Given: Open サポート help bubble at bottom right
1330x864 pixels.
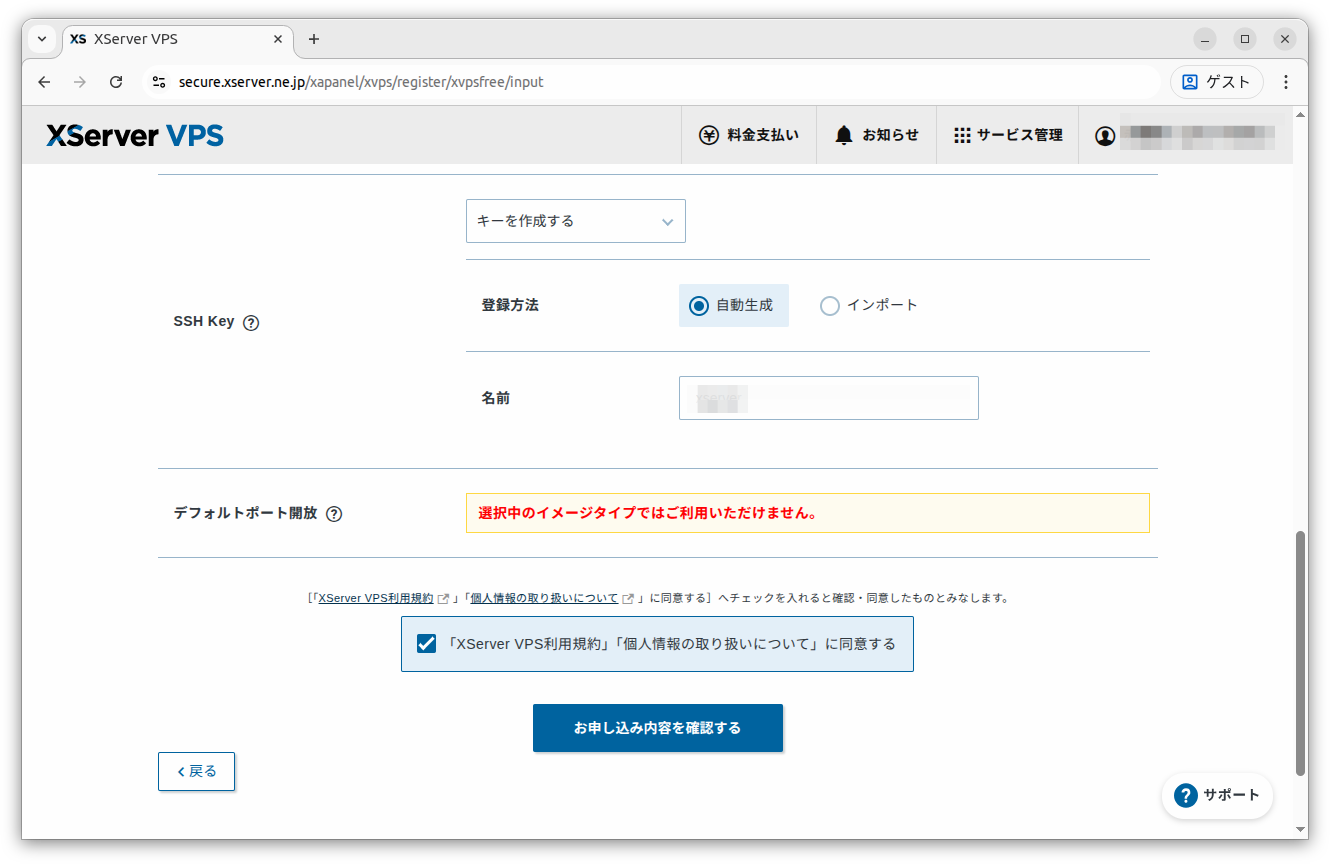Looking at the screenshot, I should pos(1216,795).
